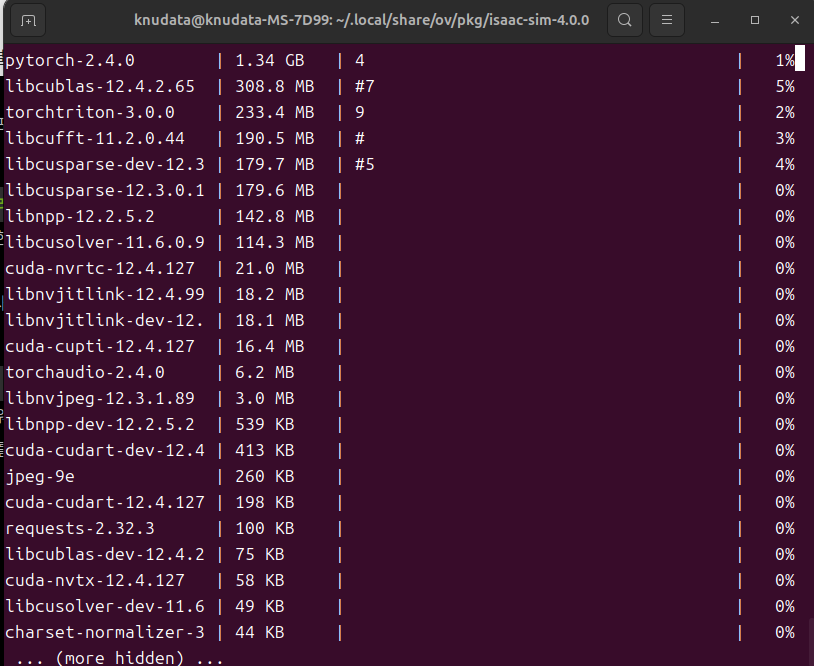Viewport: 814px width, 666px height.
Task: Click the 260 KB size value
Action: (265, 477)
